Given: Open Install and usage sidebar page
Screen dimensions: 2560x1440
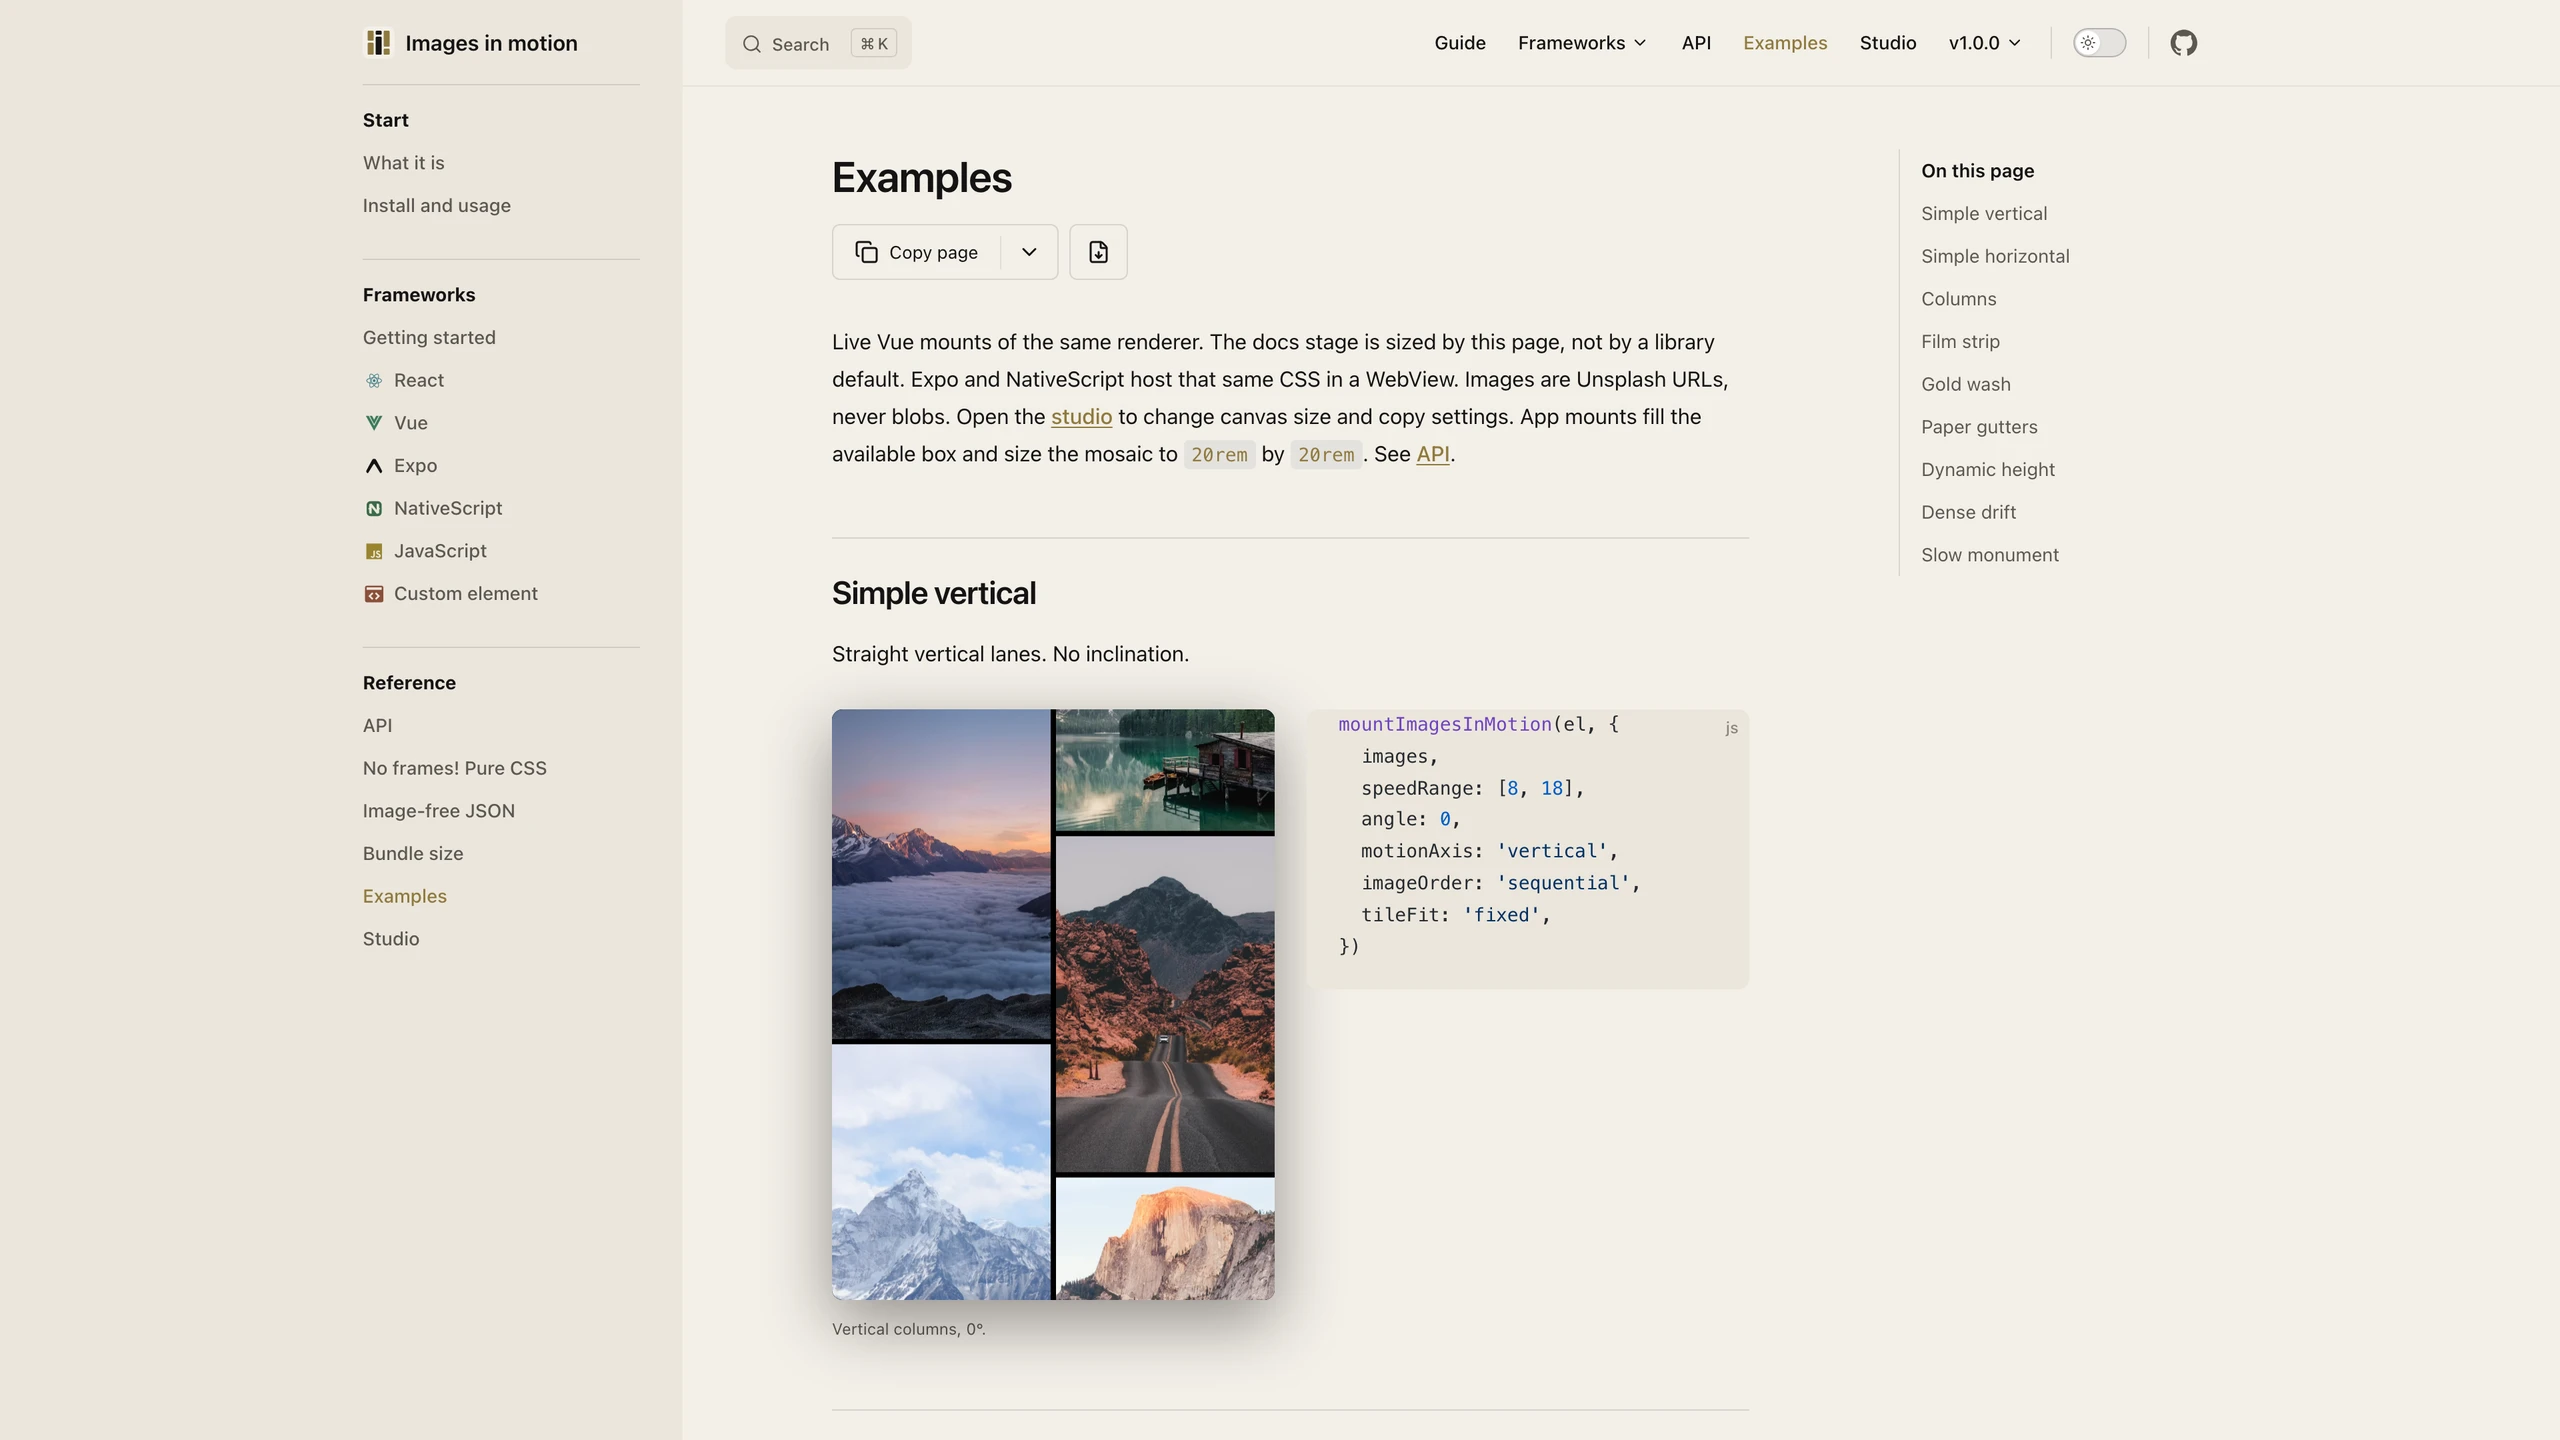Looking at the screenshot, I should pyautogui.click(x=436, y=206).
